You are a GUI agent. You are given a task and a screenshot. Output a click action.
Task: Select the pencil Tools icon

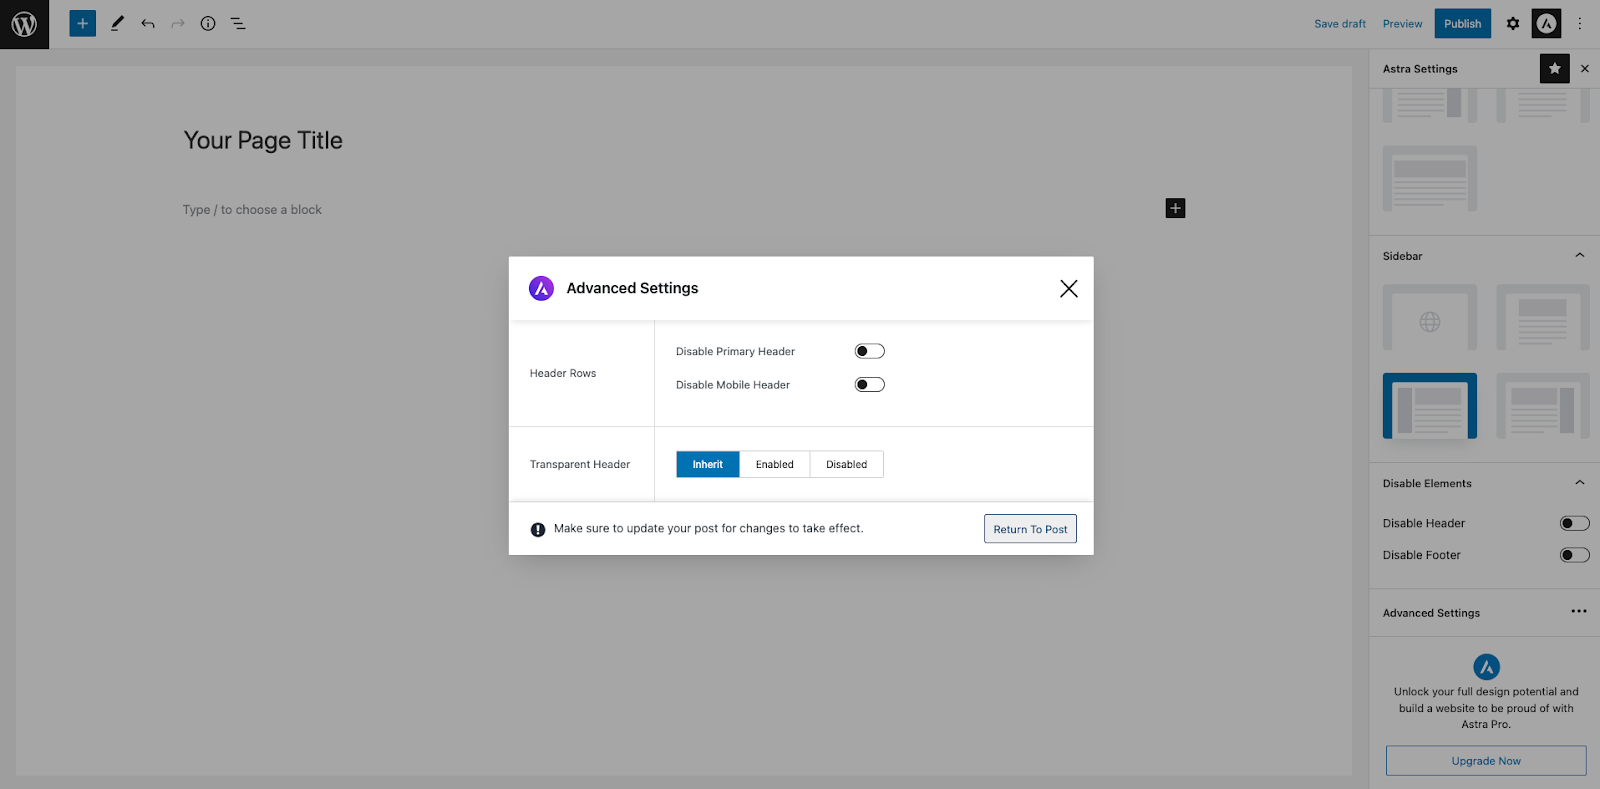pyautogui.click(x=117, y=24)
